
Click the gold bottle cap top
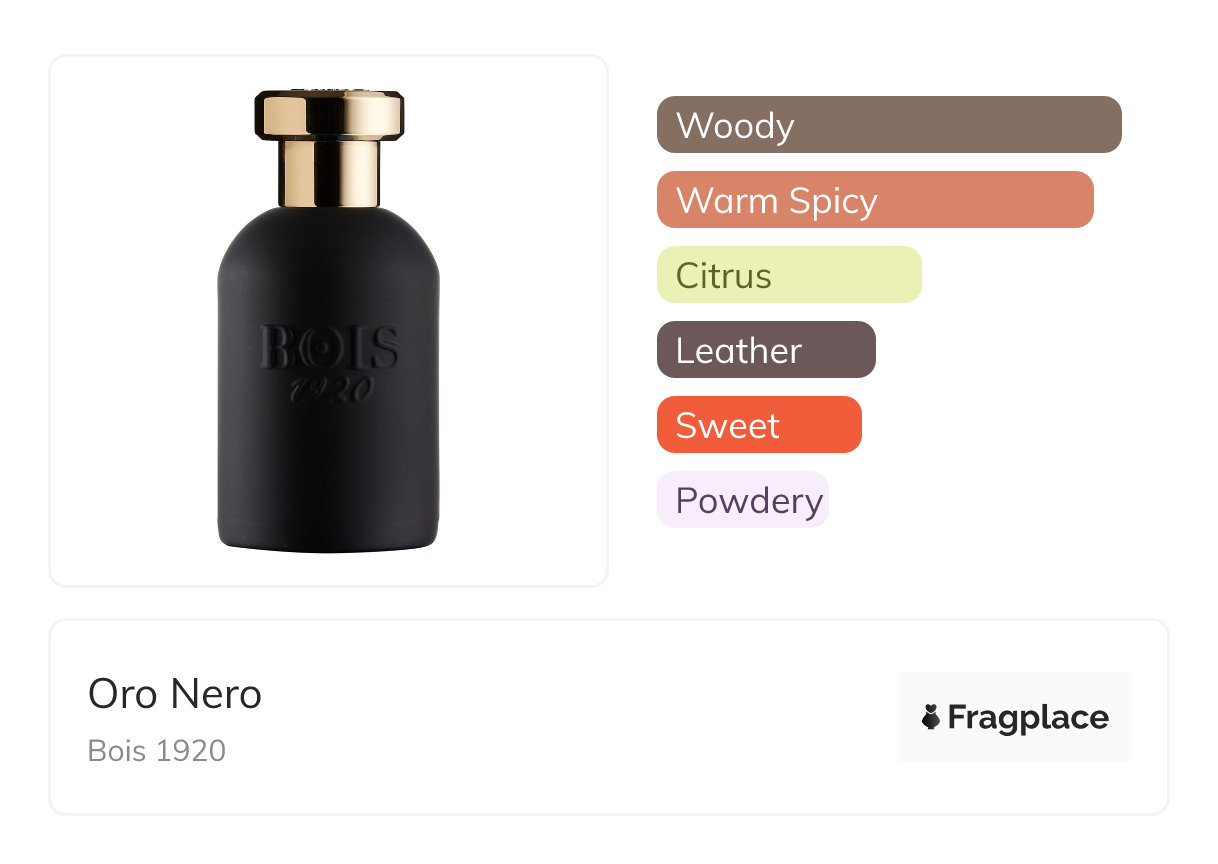click(x=329, y=114)
